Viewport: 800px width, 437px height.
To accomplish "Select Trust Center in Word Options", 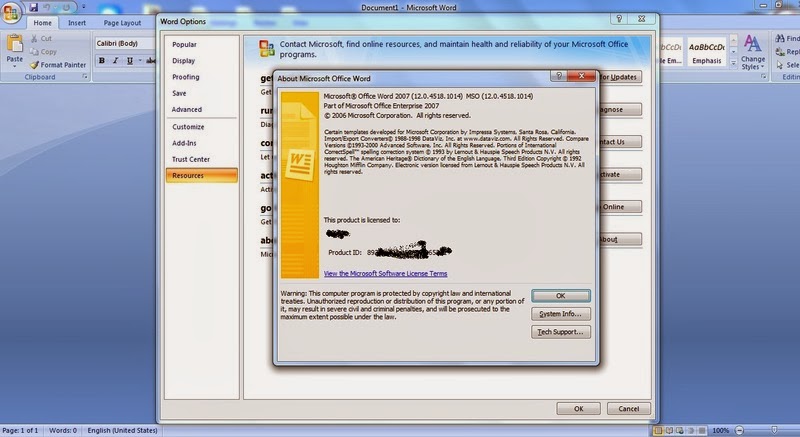I will 202,159.
